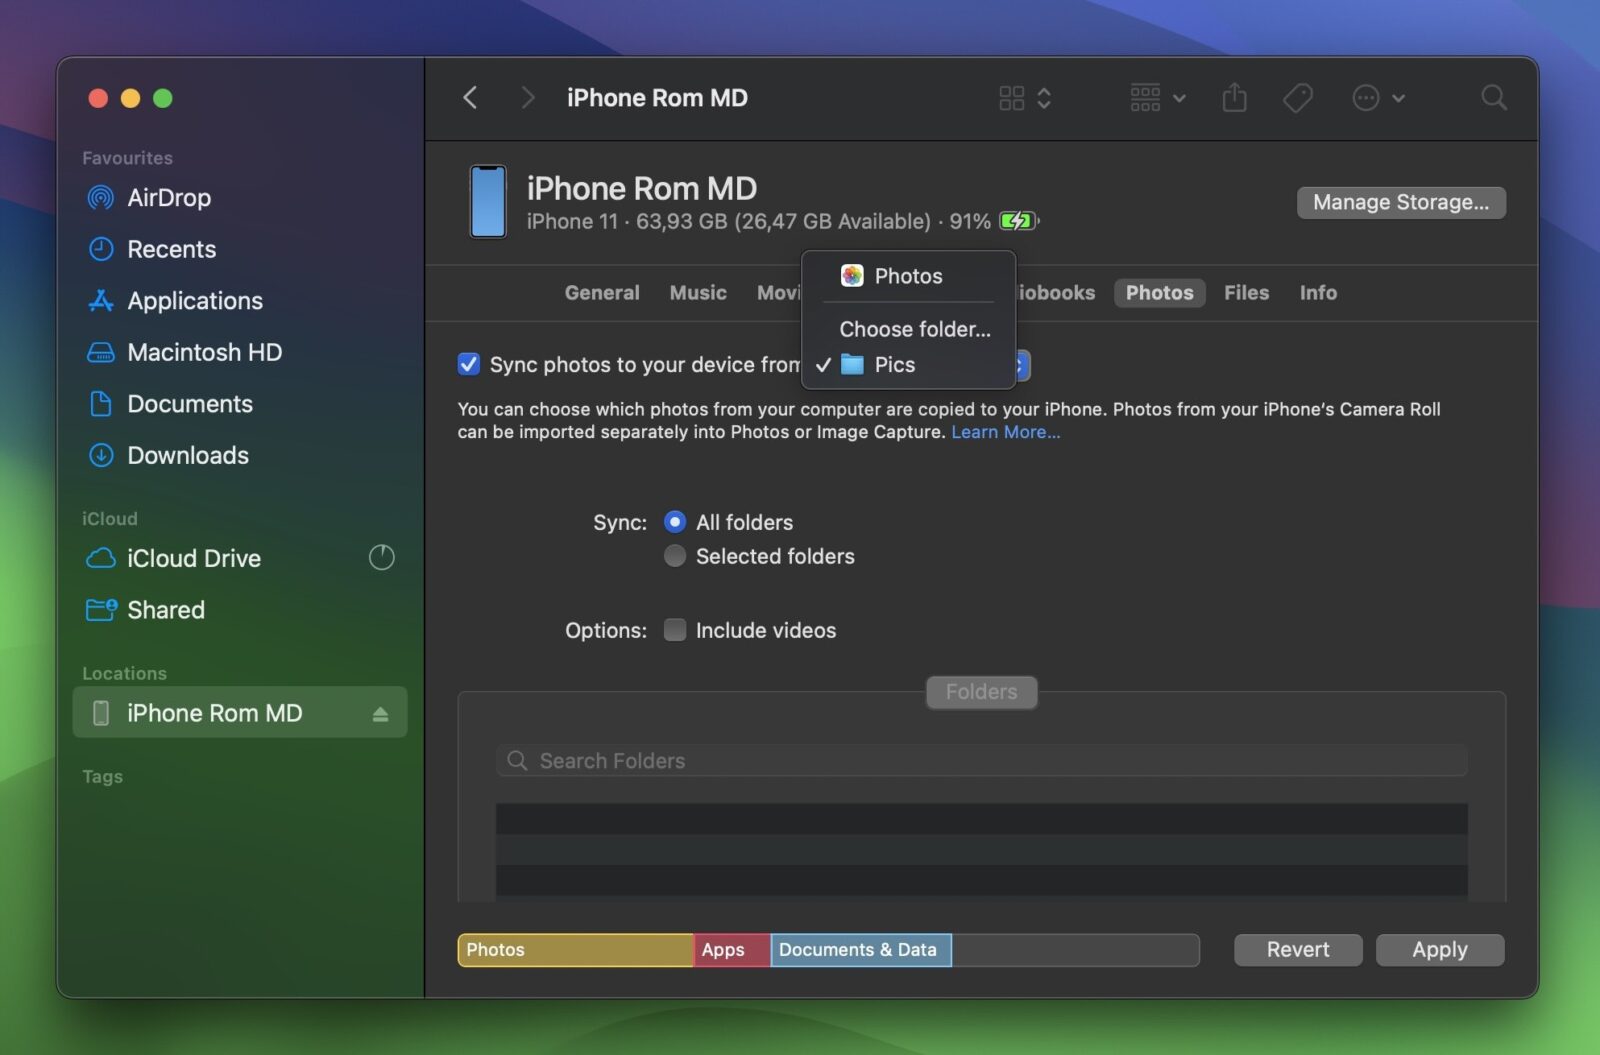Select the Selected folders radio button
1600x1055 pixels.
pyautogui.click(x=675, y=556)
